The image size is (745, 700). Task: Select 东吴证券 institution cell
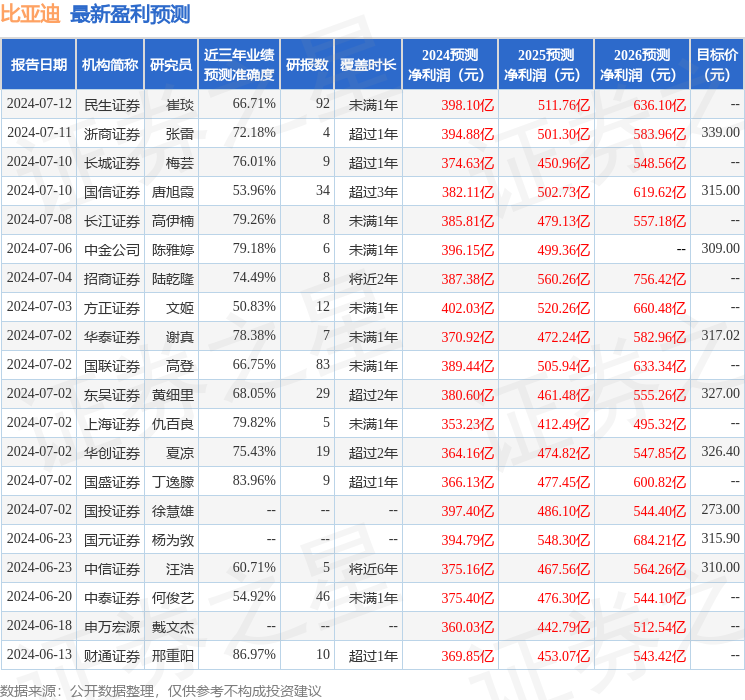pyautogui.click(x=112, y=394)
